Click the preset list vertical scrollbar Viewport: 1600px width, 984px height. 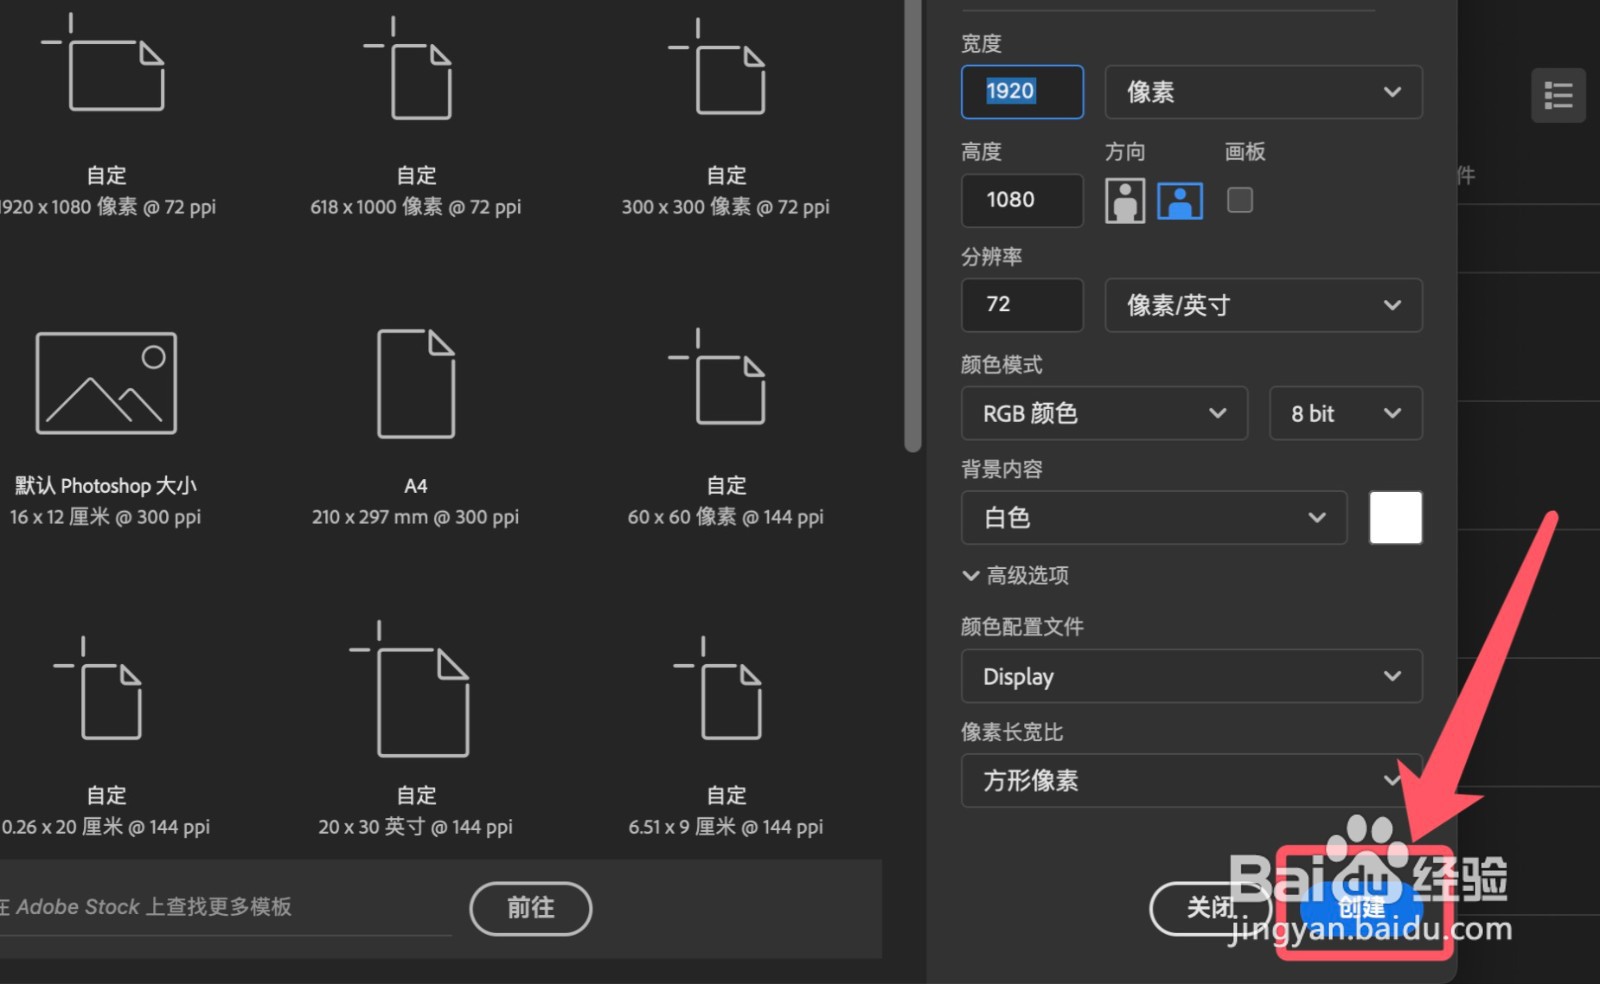pyautogui.click(x=912, y=225)
